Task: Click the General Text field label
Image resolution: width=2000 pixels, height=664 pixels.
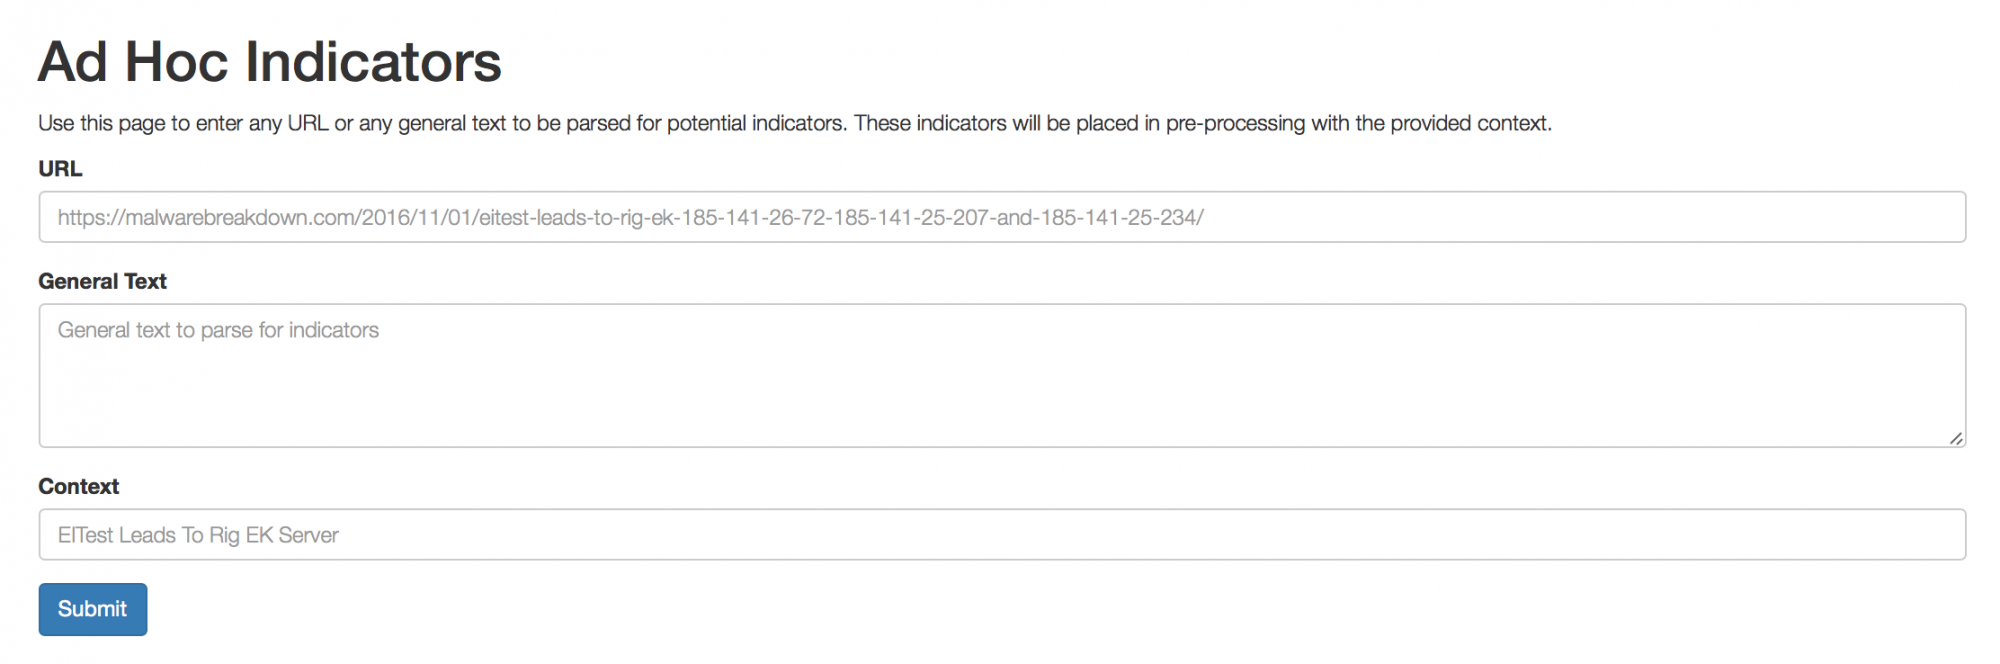Action: (102, 282)
